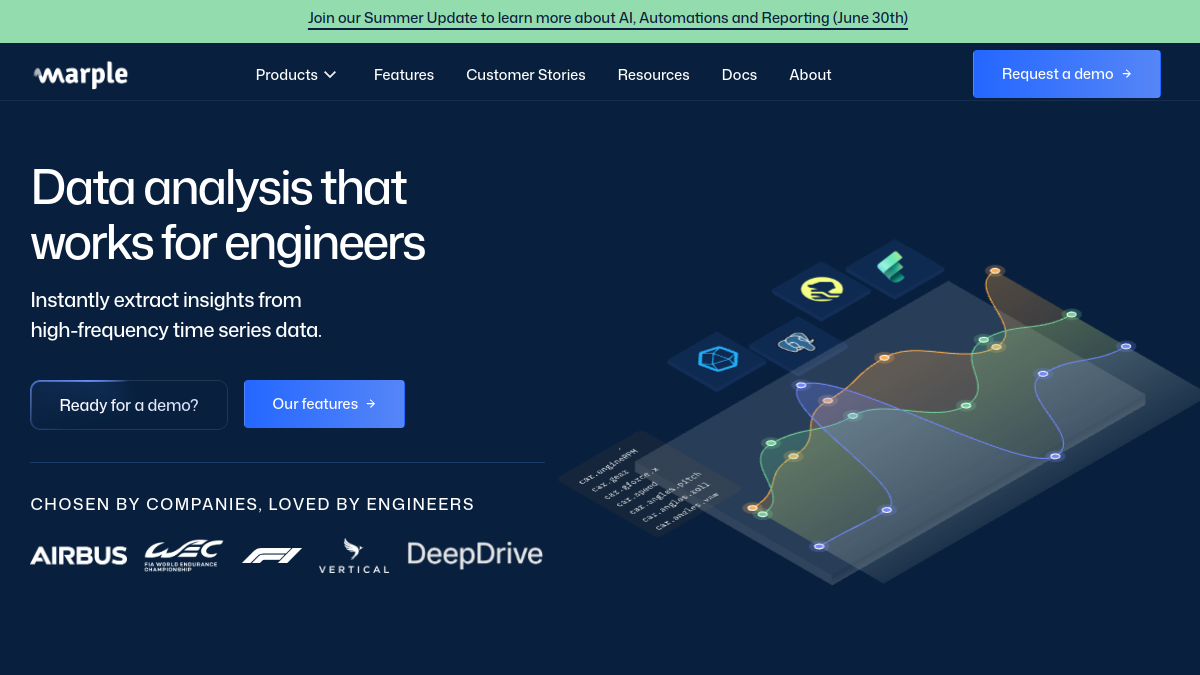Click the 'Data analysis that works for engineers' headline
1200x675 pixels.
point(228,216)
